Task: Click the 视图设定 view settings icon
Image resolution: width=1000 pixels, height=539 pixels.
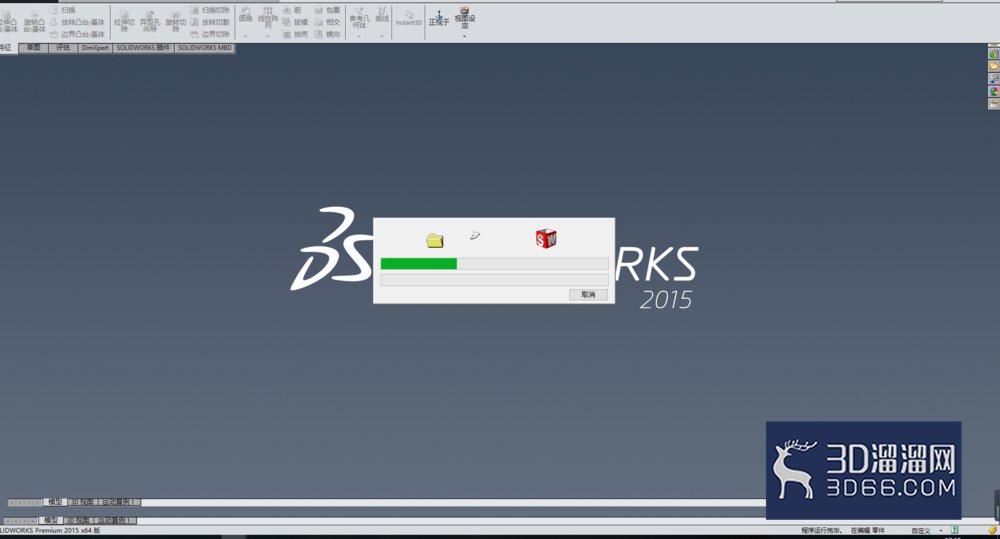Action: pyautogui.click(x=465, y=18)
